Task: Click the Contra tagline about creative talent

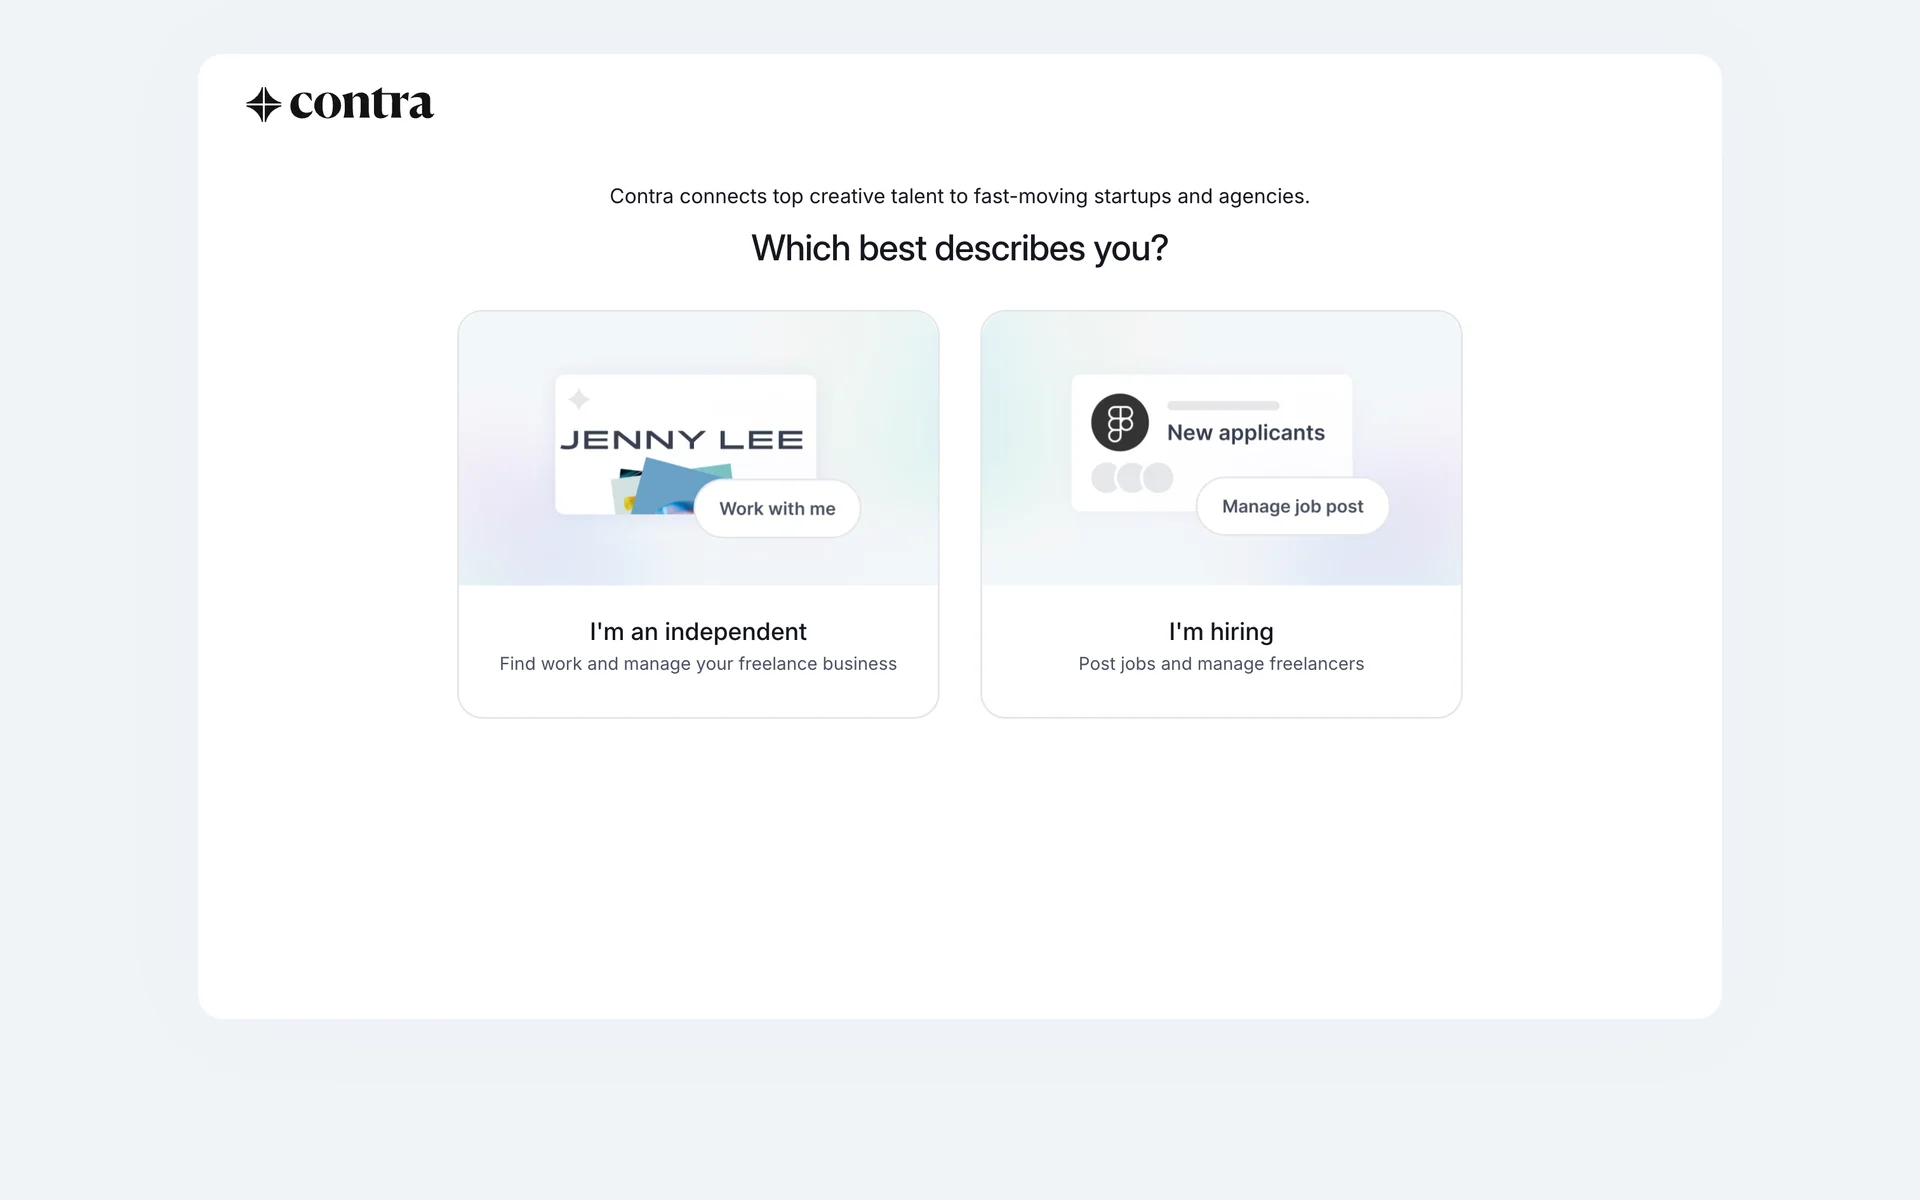Action: 959,196
